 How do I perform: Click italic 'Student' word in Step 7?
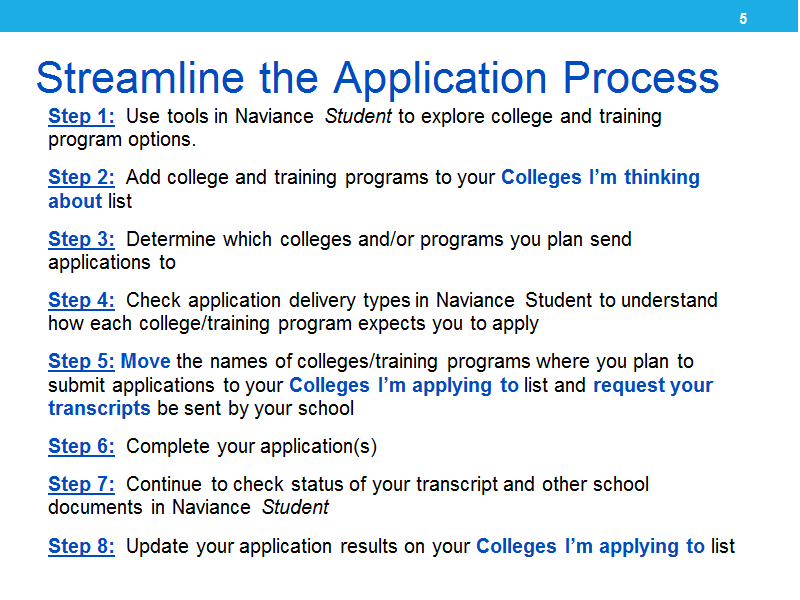(295, 508)
